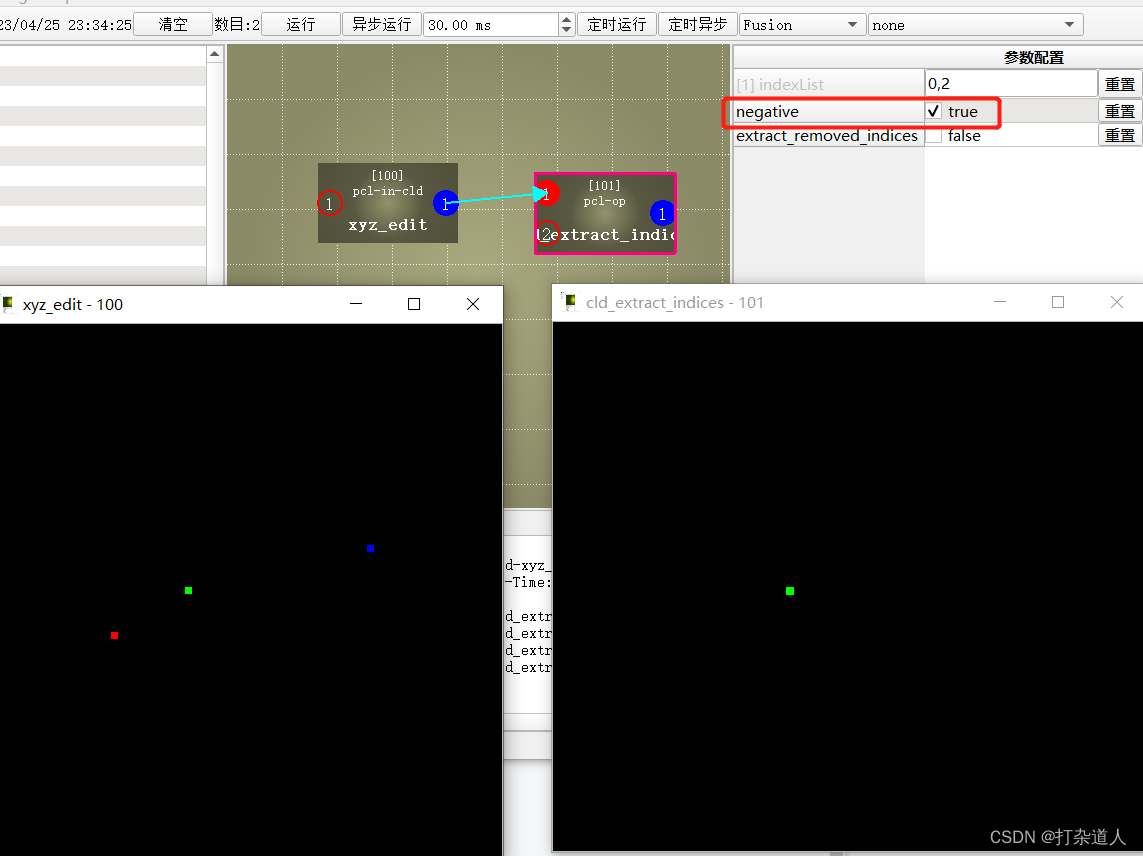Click the app icon in cld_extract_indices - 101 title bar
The image size is (1143, 856).
click(x=570, y=302)
